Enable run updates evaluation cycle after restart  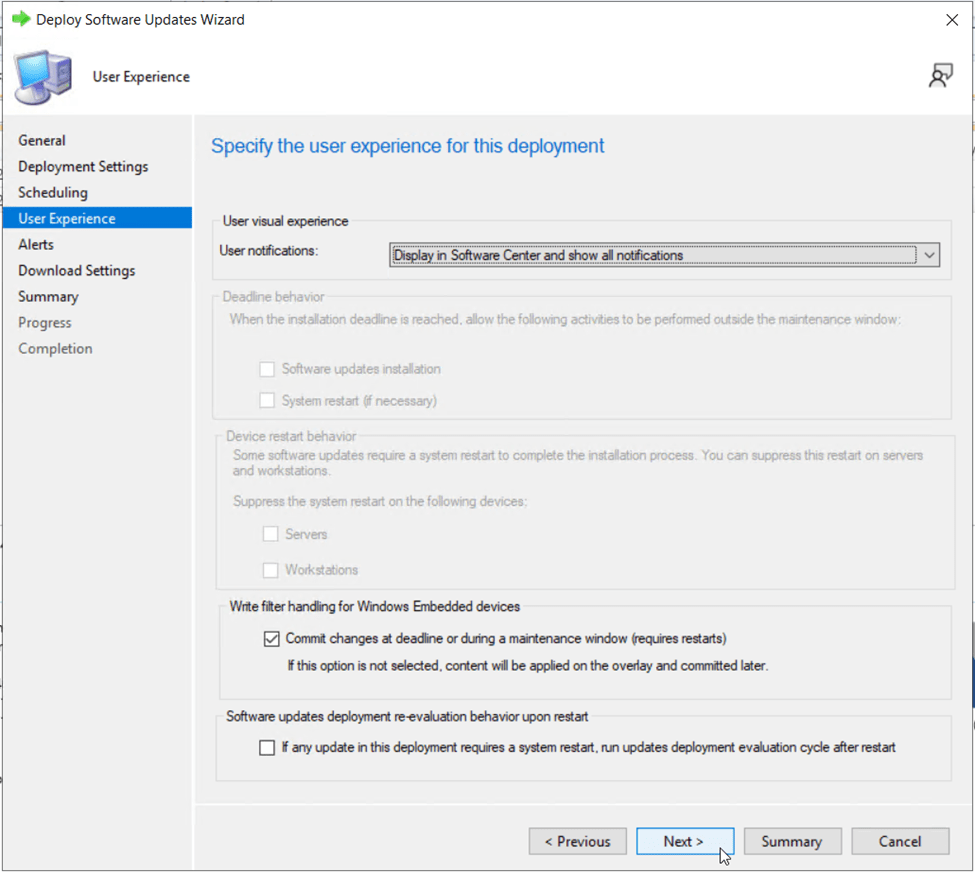[267, 747]
